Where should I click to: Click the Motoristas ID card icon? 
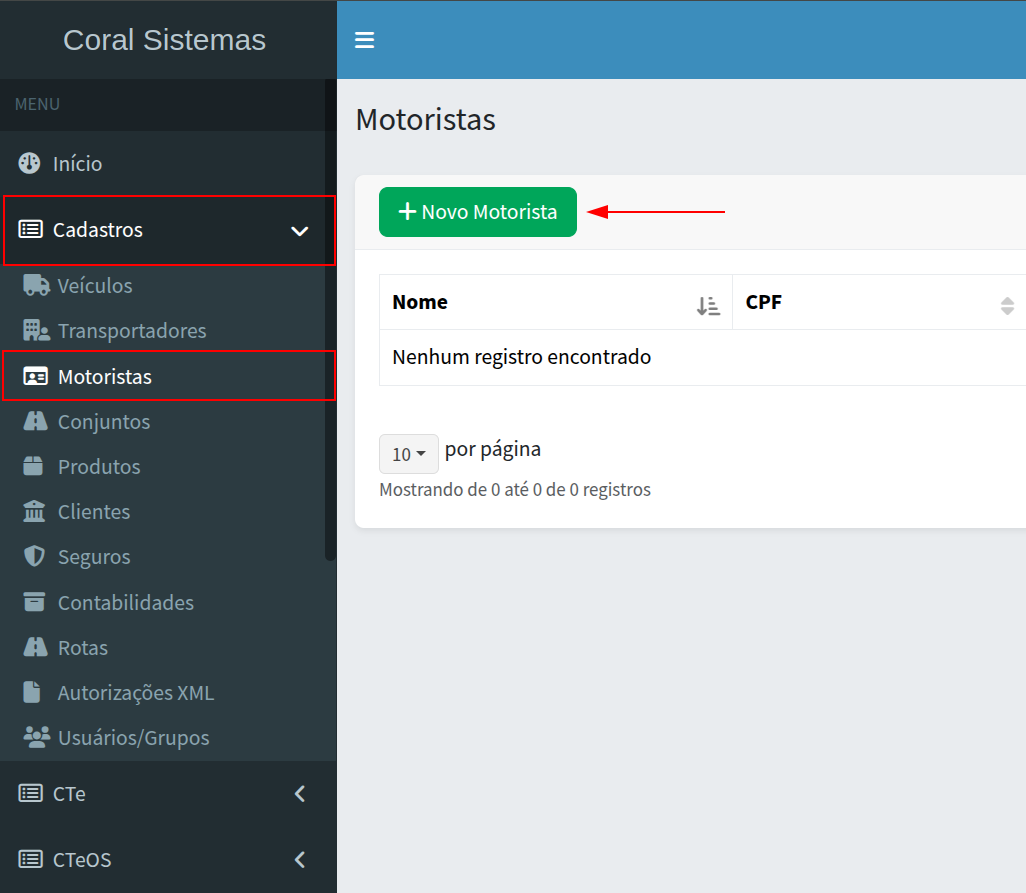36,377
